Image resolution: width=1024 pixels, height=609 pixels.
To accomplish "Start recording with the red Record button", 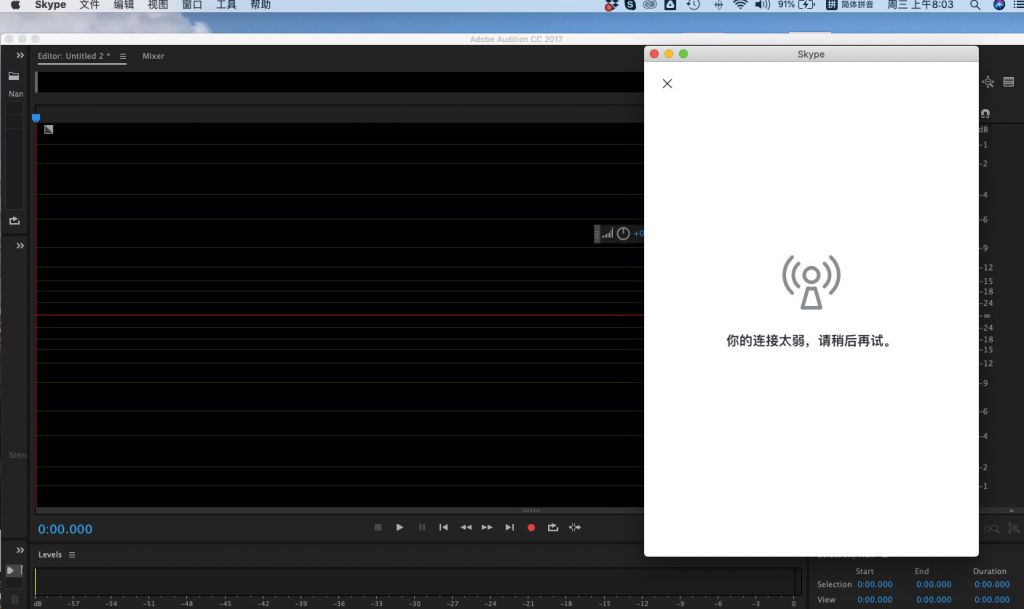I will point(532,527).
